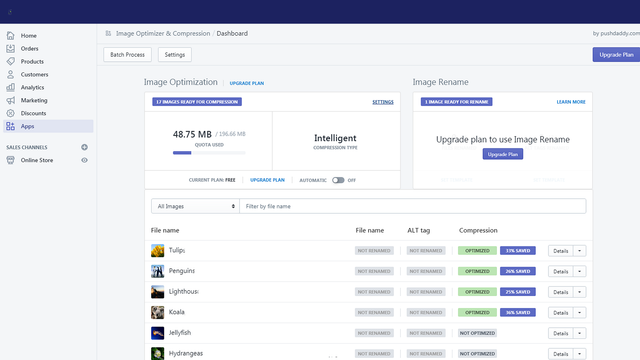The width and height of the screenshot is (640, 360).
Task: View Online Store using the eye icon
Action: pyautogui.click(x=84, y=160)
